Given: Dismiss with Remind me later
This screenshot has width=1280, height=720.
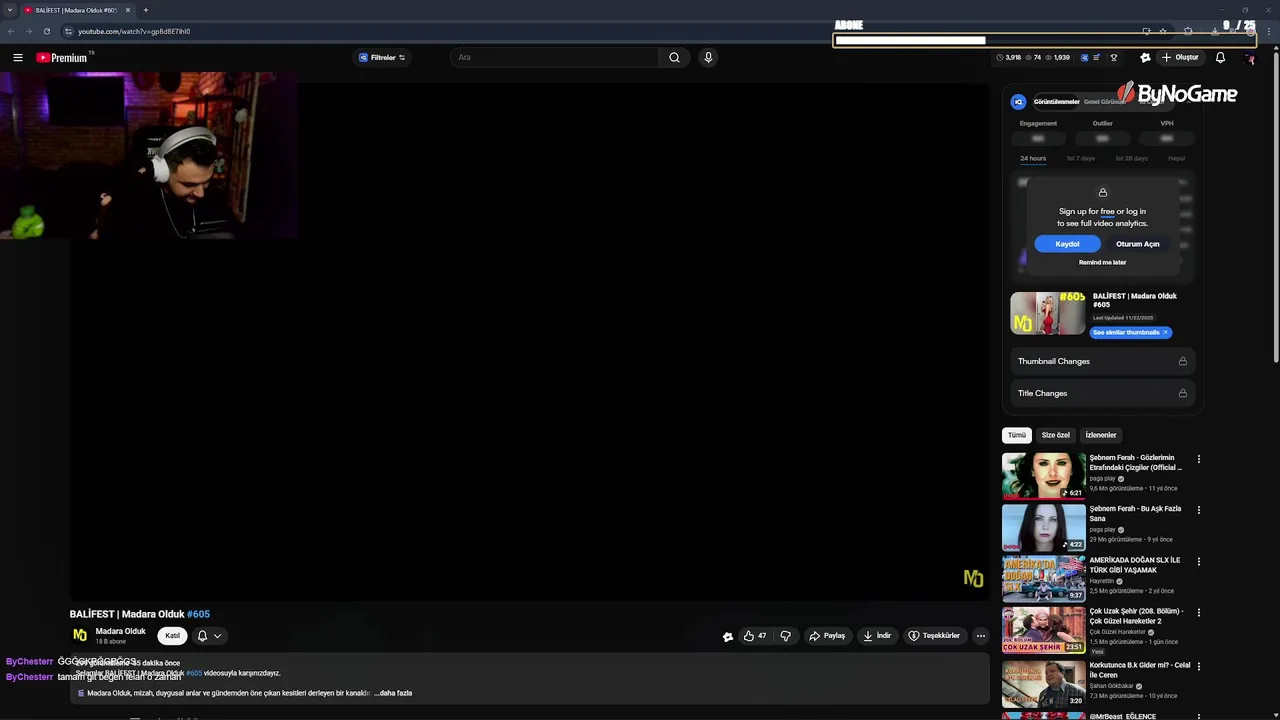Looking at the screenshot, I should (x=1102, y=262).
